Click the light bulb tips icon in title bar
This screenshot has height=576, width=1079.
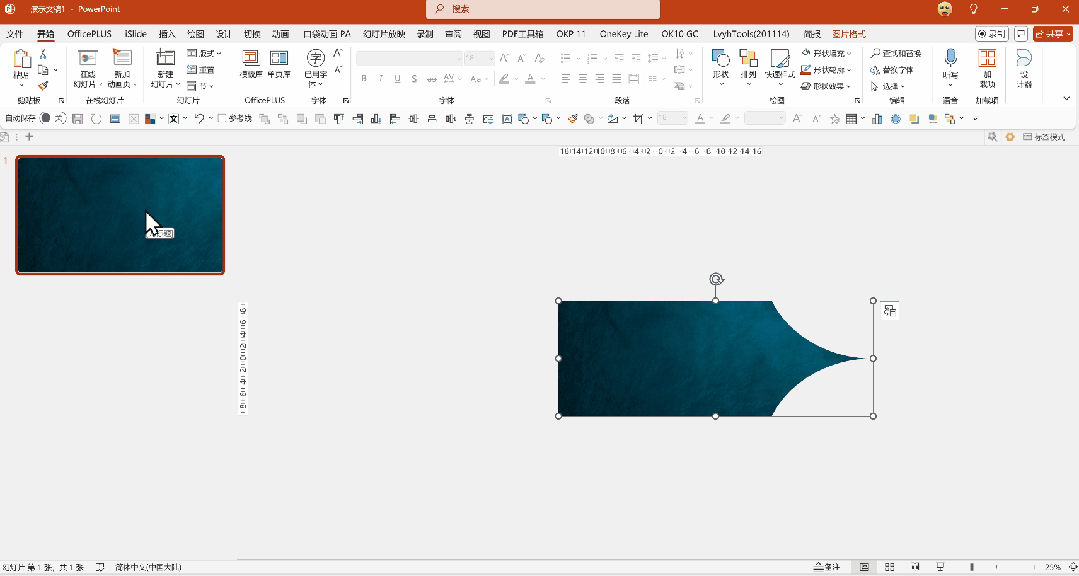click(974, 10)
